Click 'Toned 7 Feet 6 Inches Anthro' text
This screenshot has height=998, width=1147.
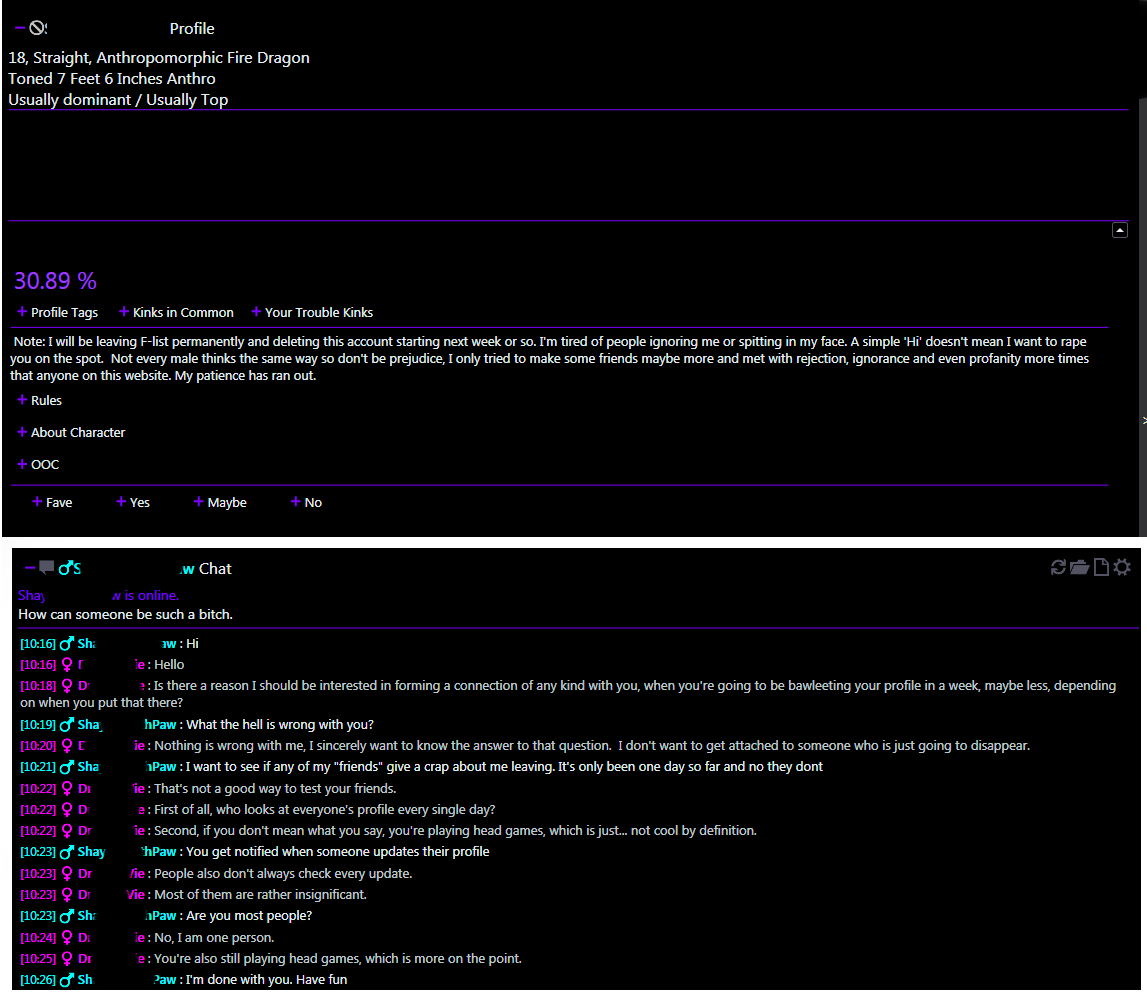(112, 78)
